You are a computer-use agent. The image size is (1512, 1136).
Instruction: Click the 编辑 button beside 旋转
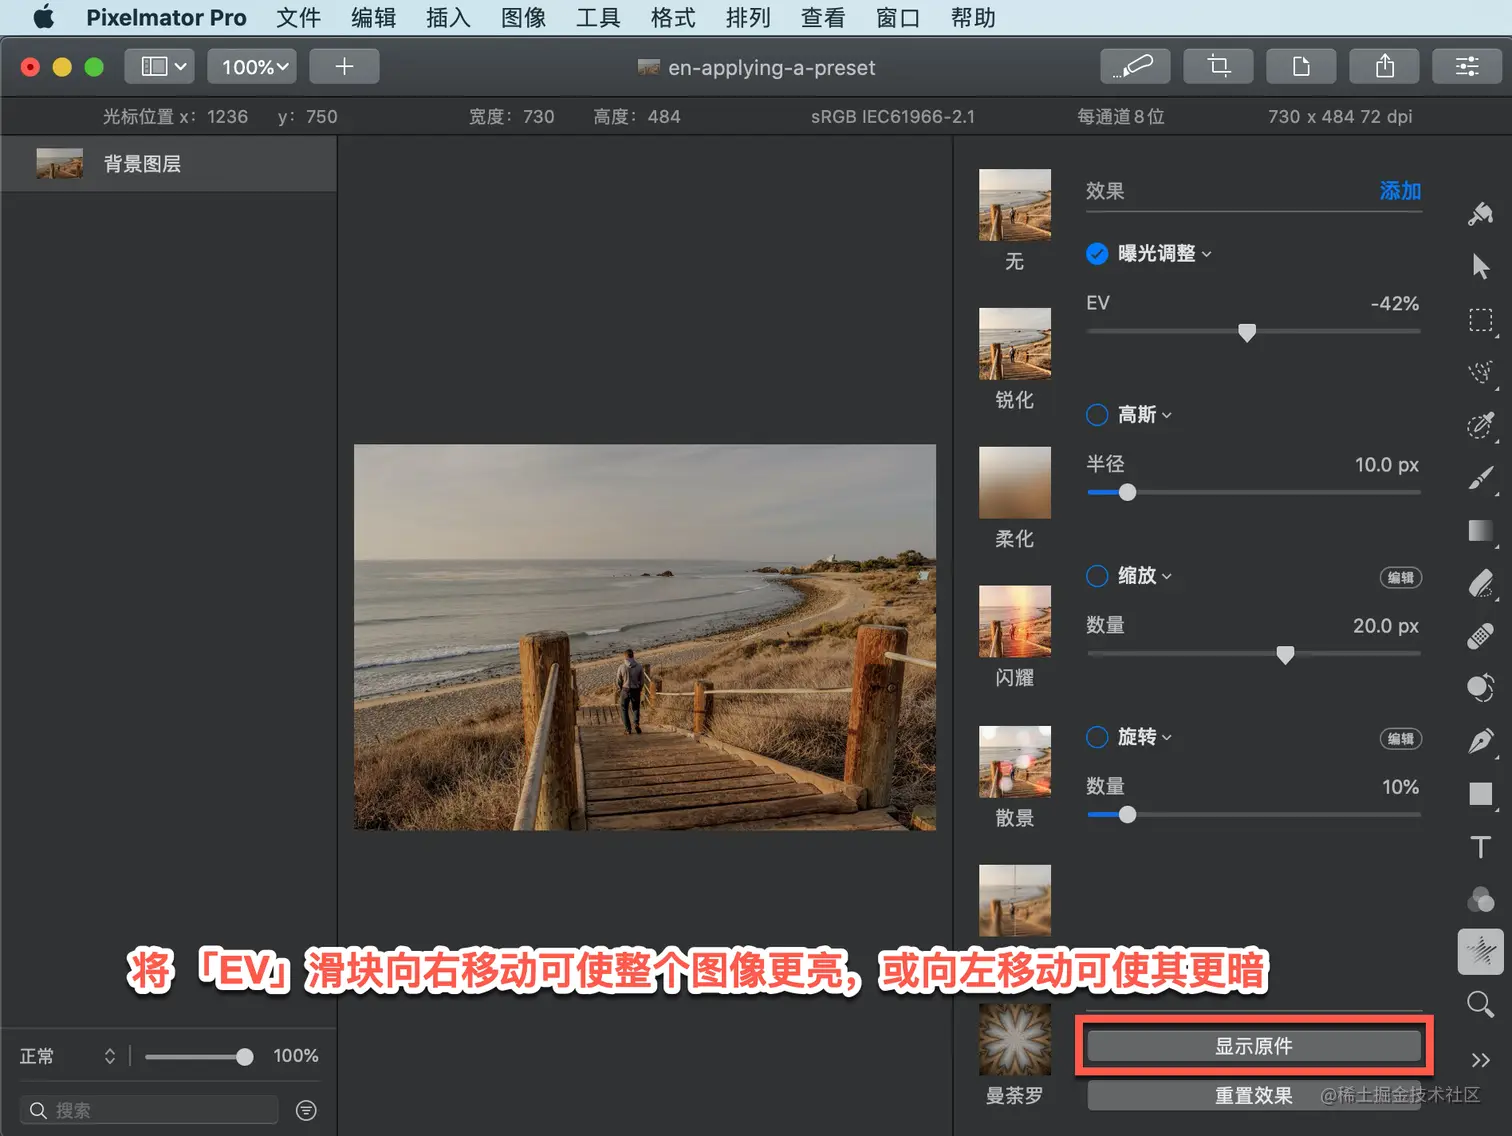point(1401,739)
